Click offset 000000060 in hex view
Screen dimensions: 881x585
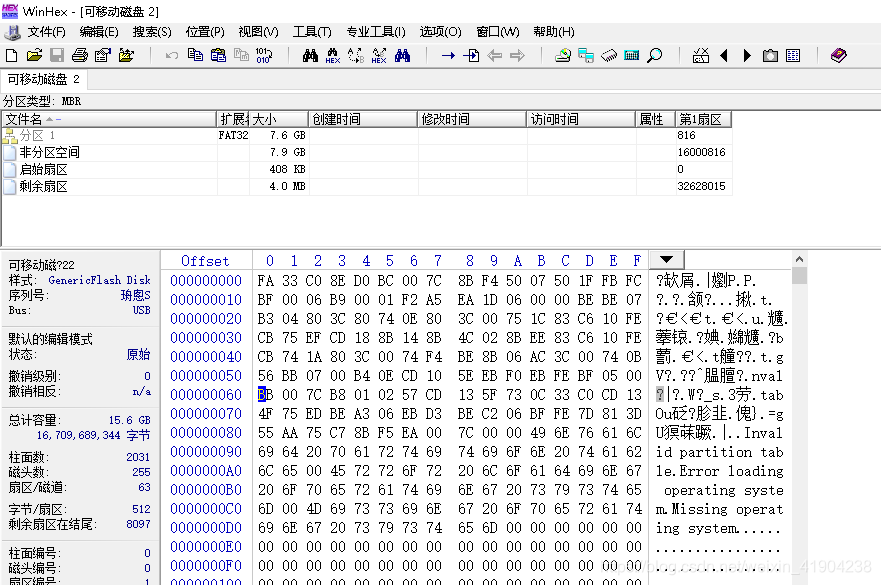click(206, 394)
